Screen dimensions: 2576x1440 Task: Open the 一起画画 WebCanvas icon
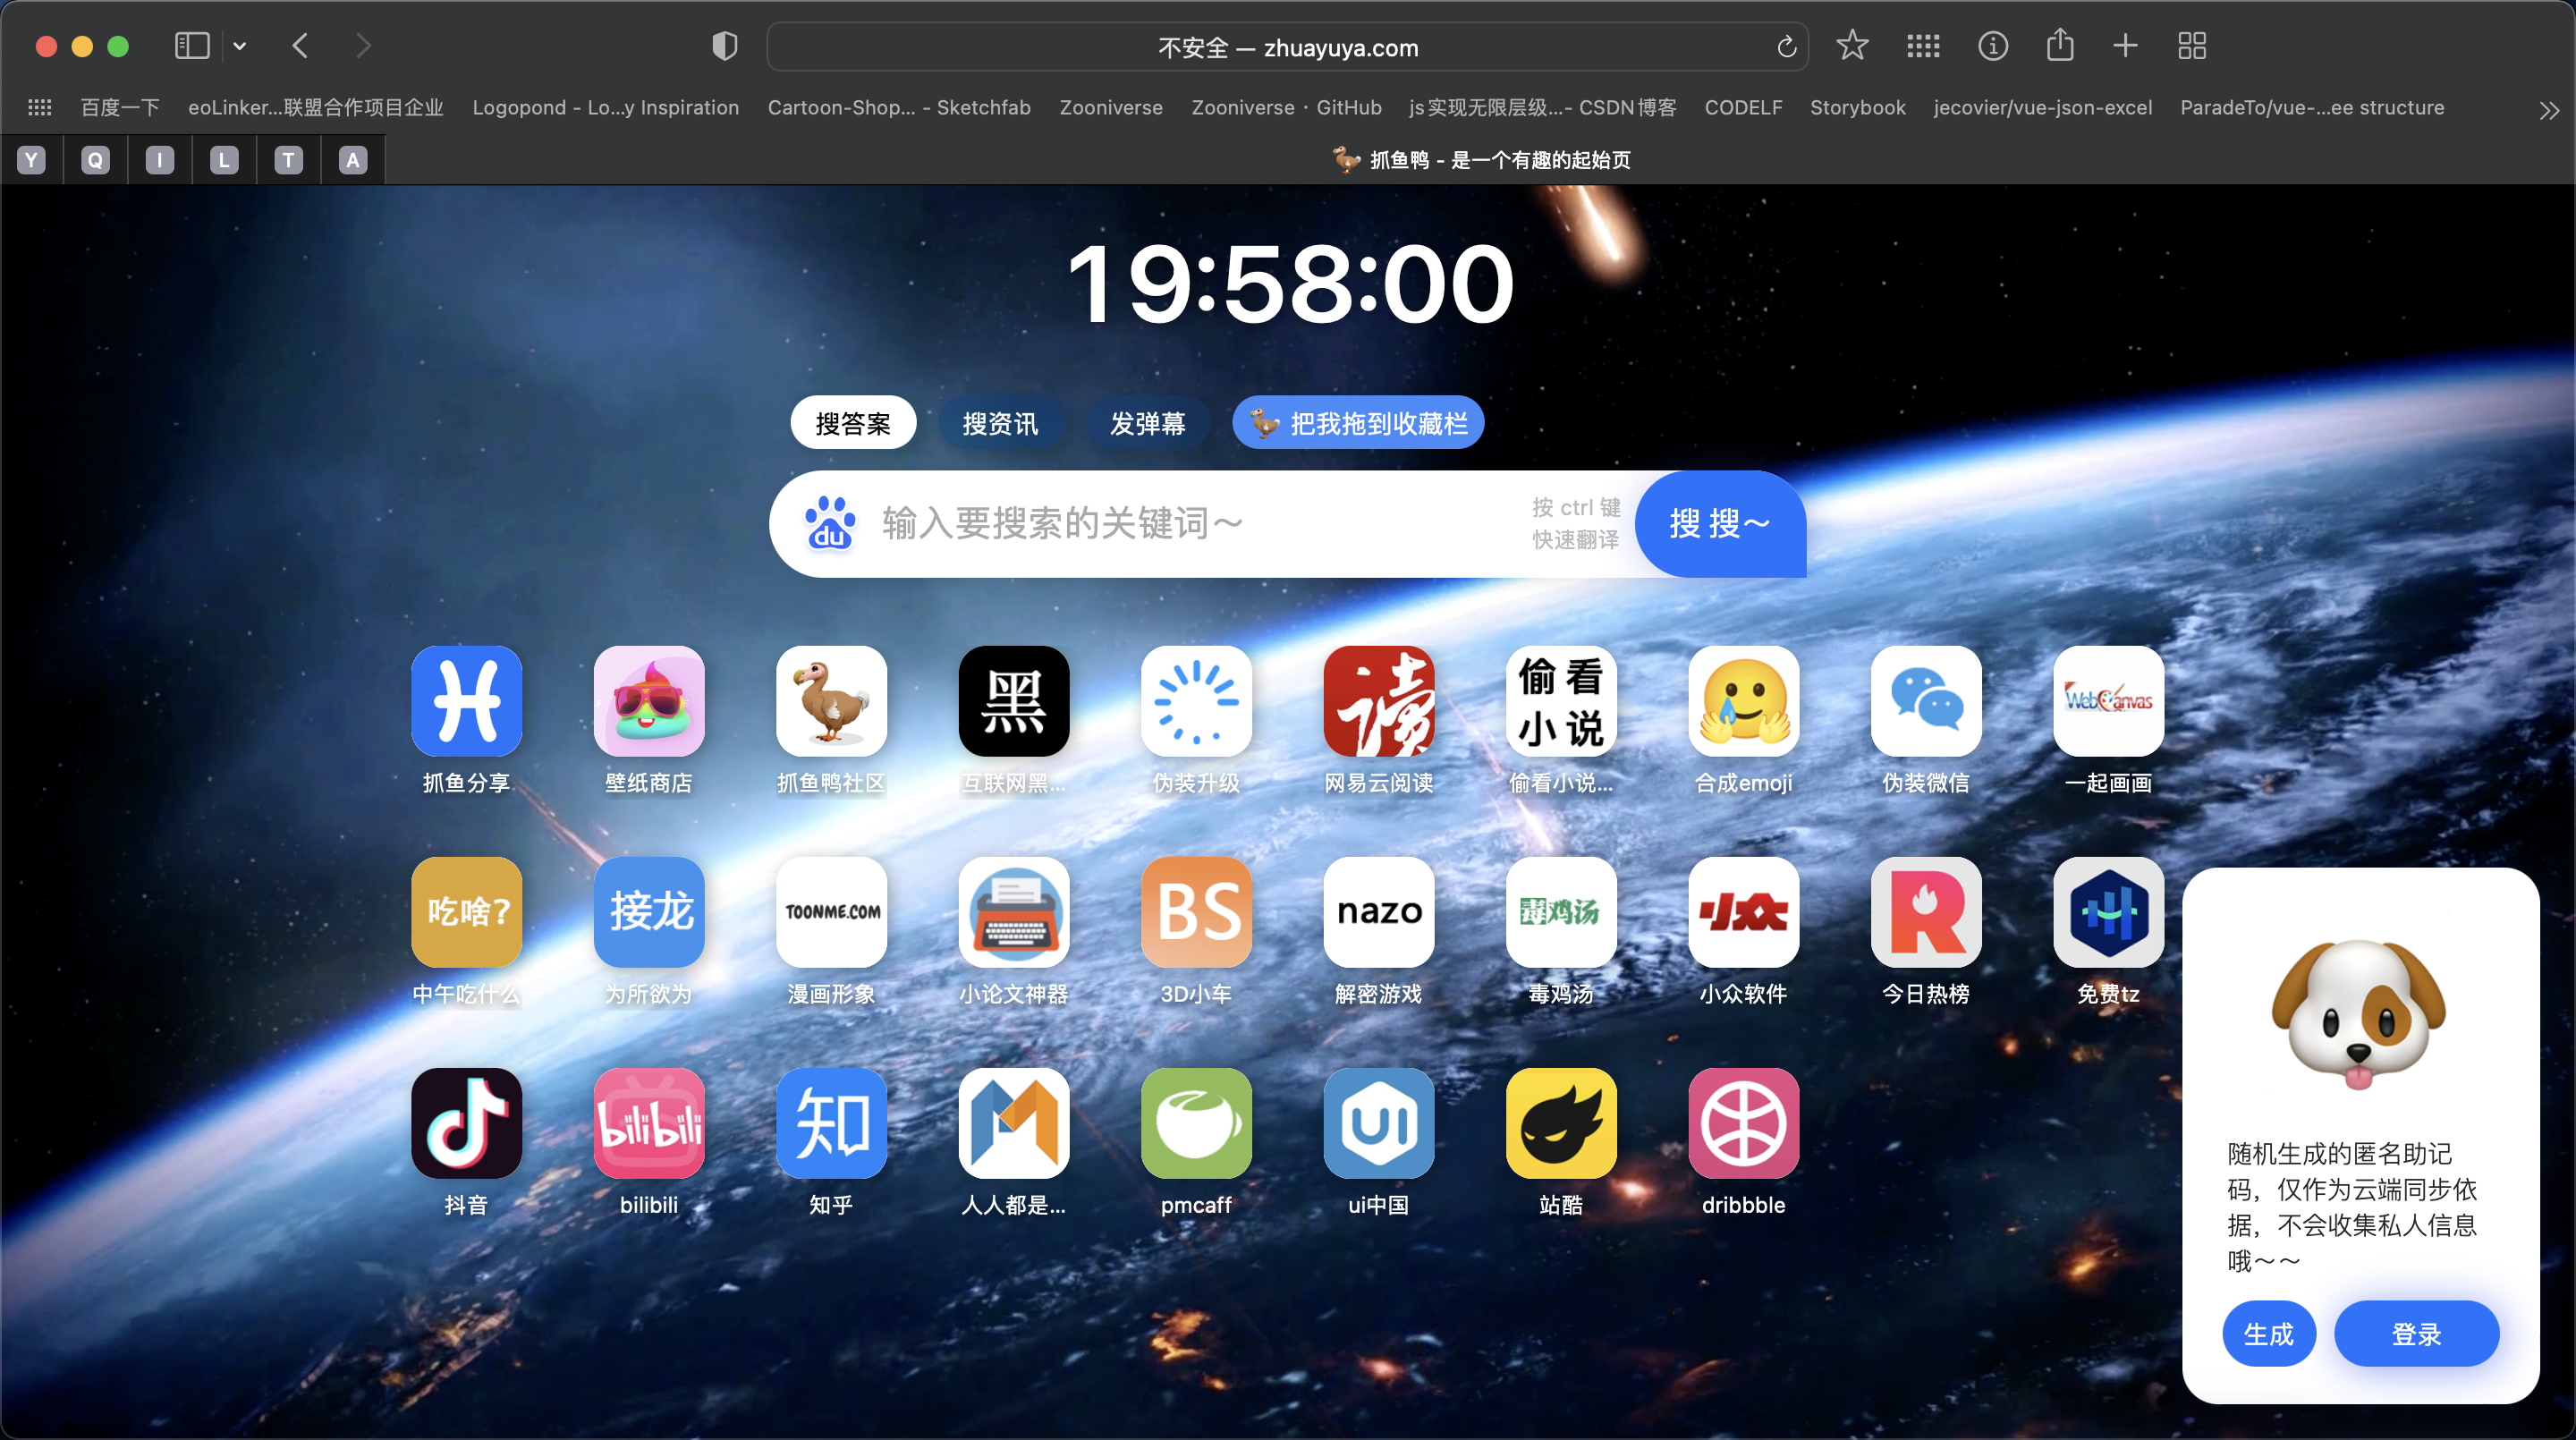click(2109, 701)
